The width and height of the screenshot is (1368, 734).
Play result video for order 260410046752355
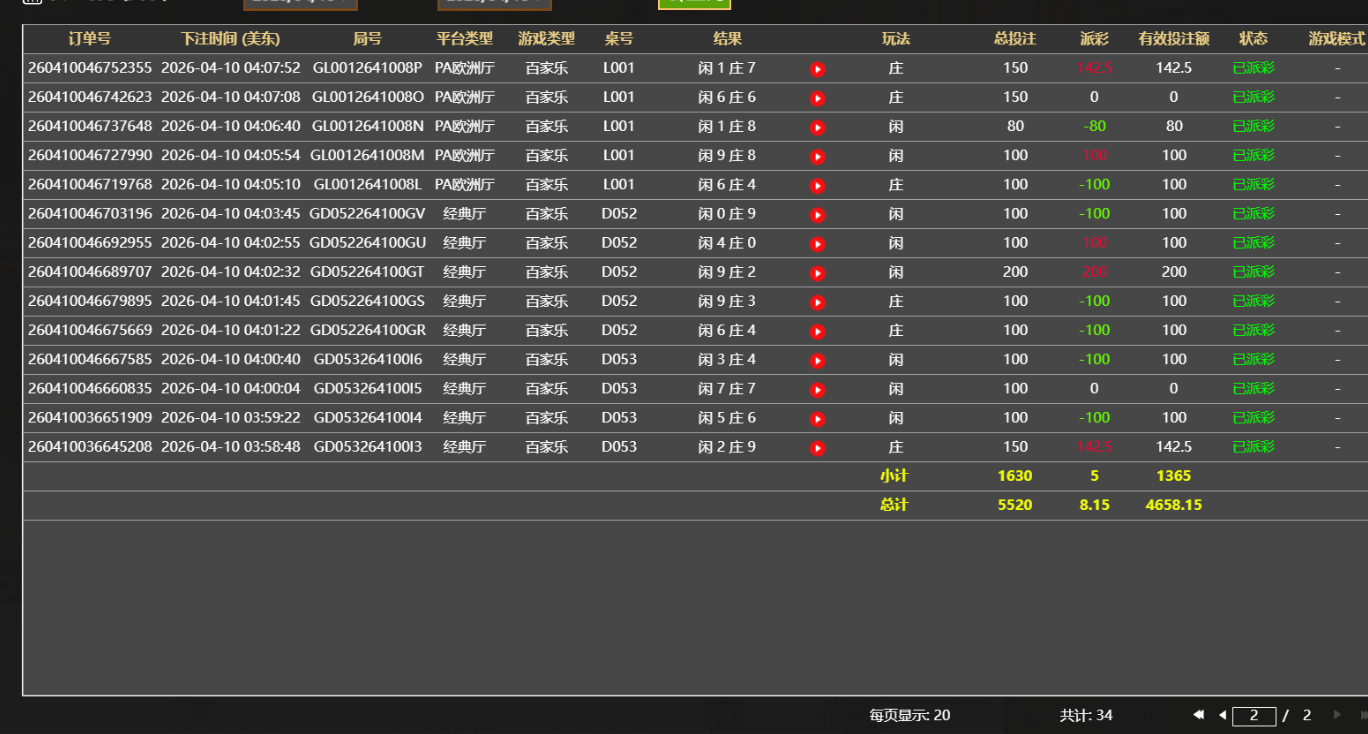[817, 68]
